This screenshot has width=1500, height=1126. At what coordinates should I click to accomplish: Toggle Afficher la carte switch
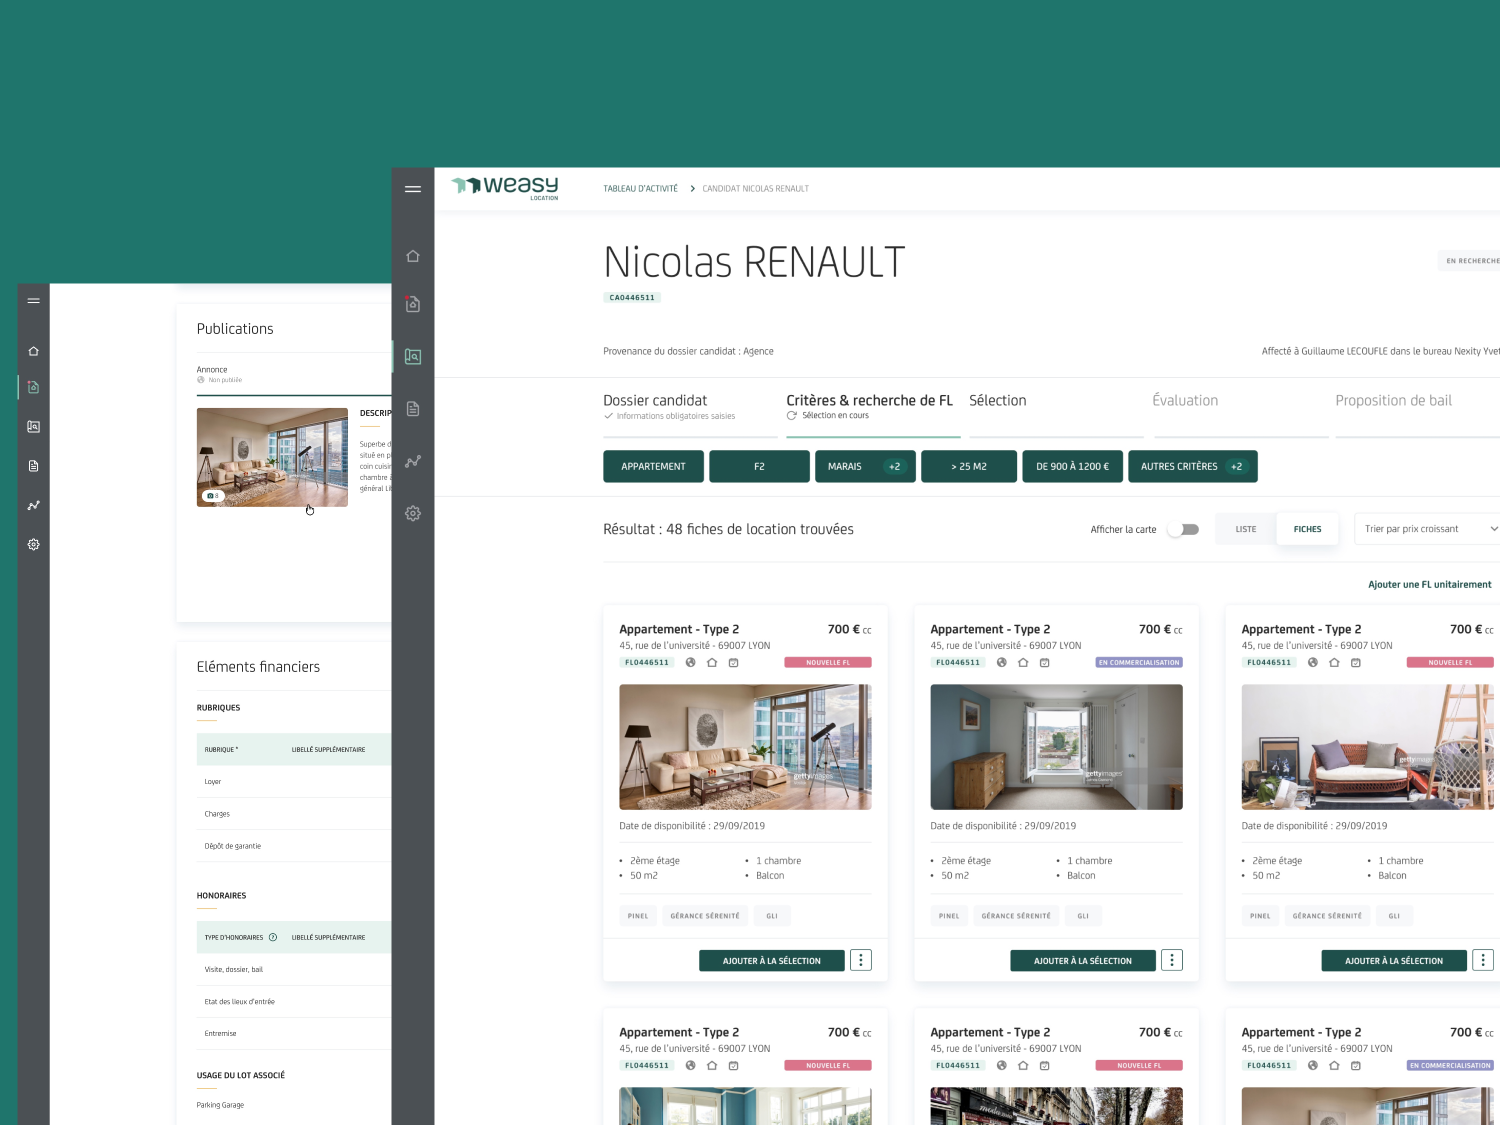(1183, 529)
